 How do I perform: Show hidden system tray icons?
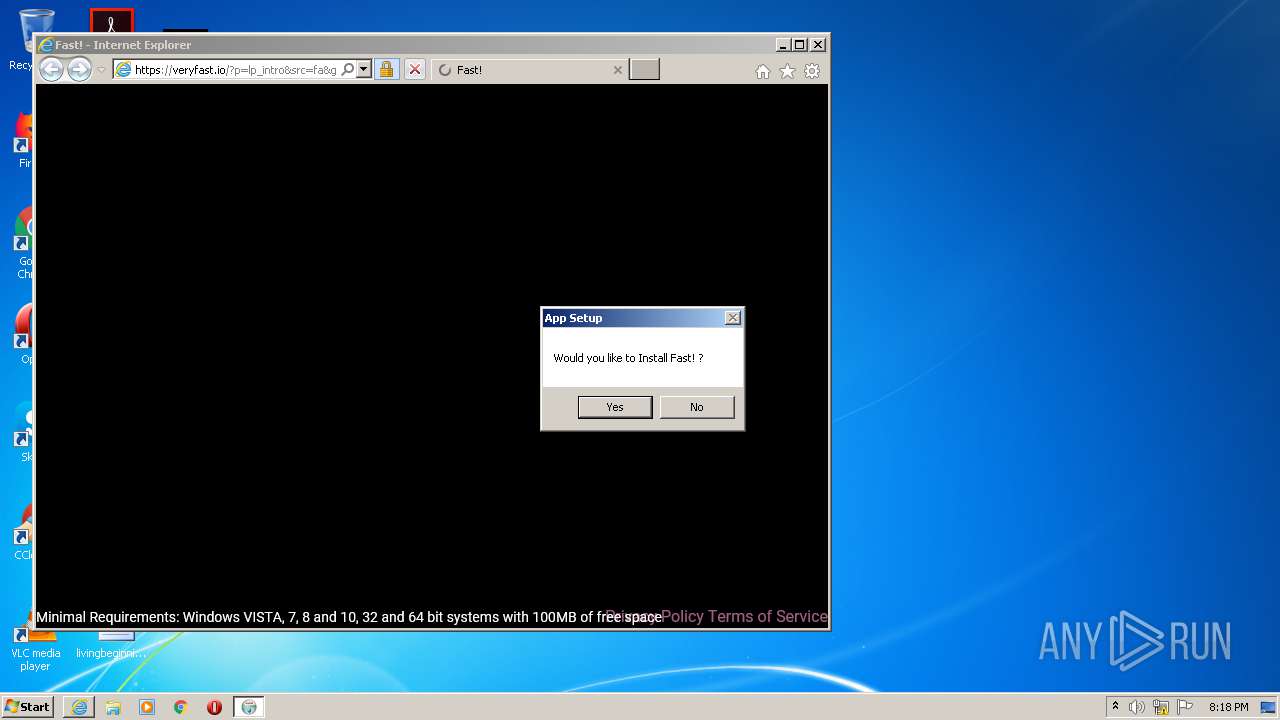(1115, 707)
